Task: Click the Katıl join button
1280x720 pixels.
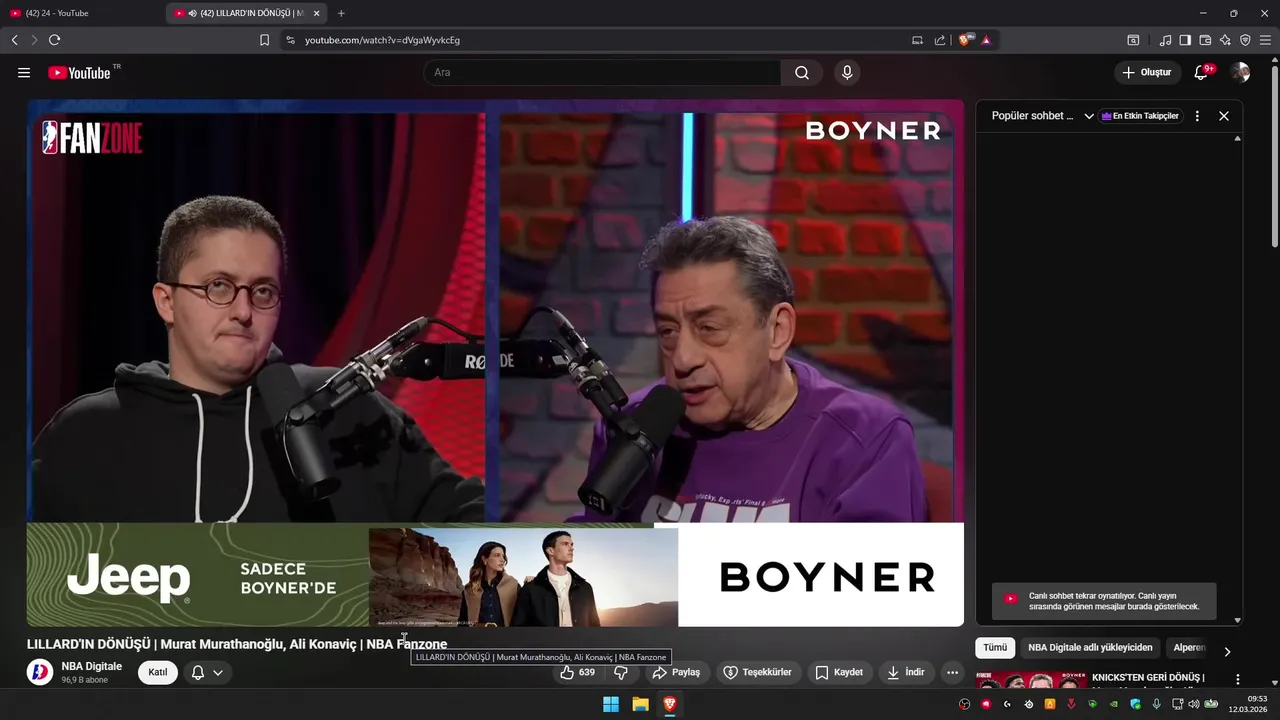Action: 158,672
